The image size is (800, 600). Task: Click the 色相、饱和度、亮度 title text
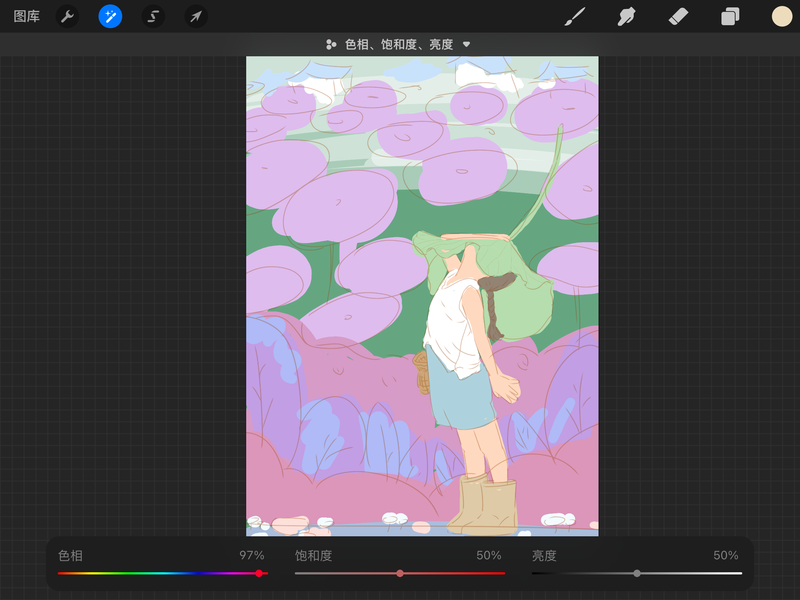click(399, 44)
